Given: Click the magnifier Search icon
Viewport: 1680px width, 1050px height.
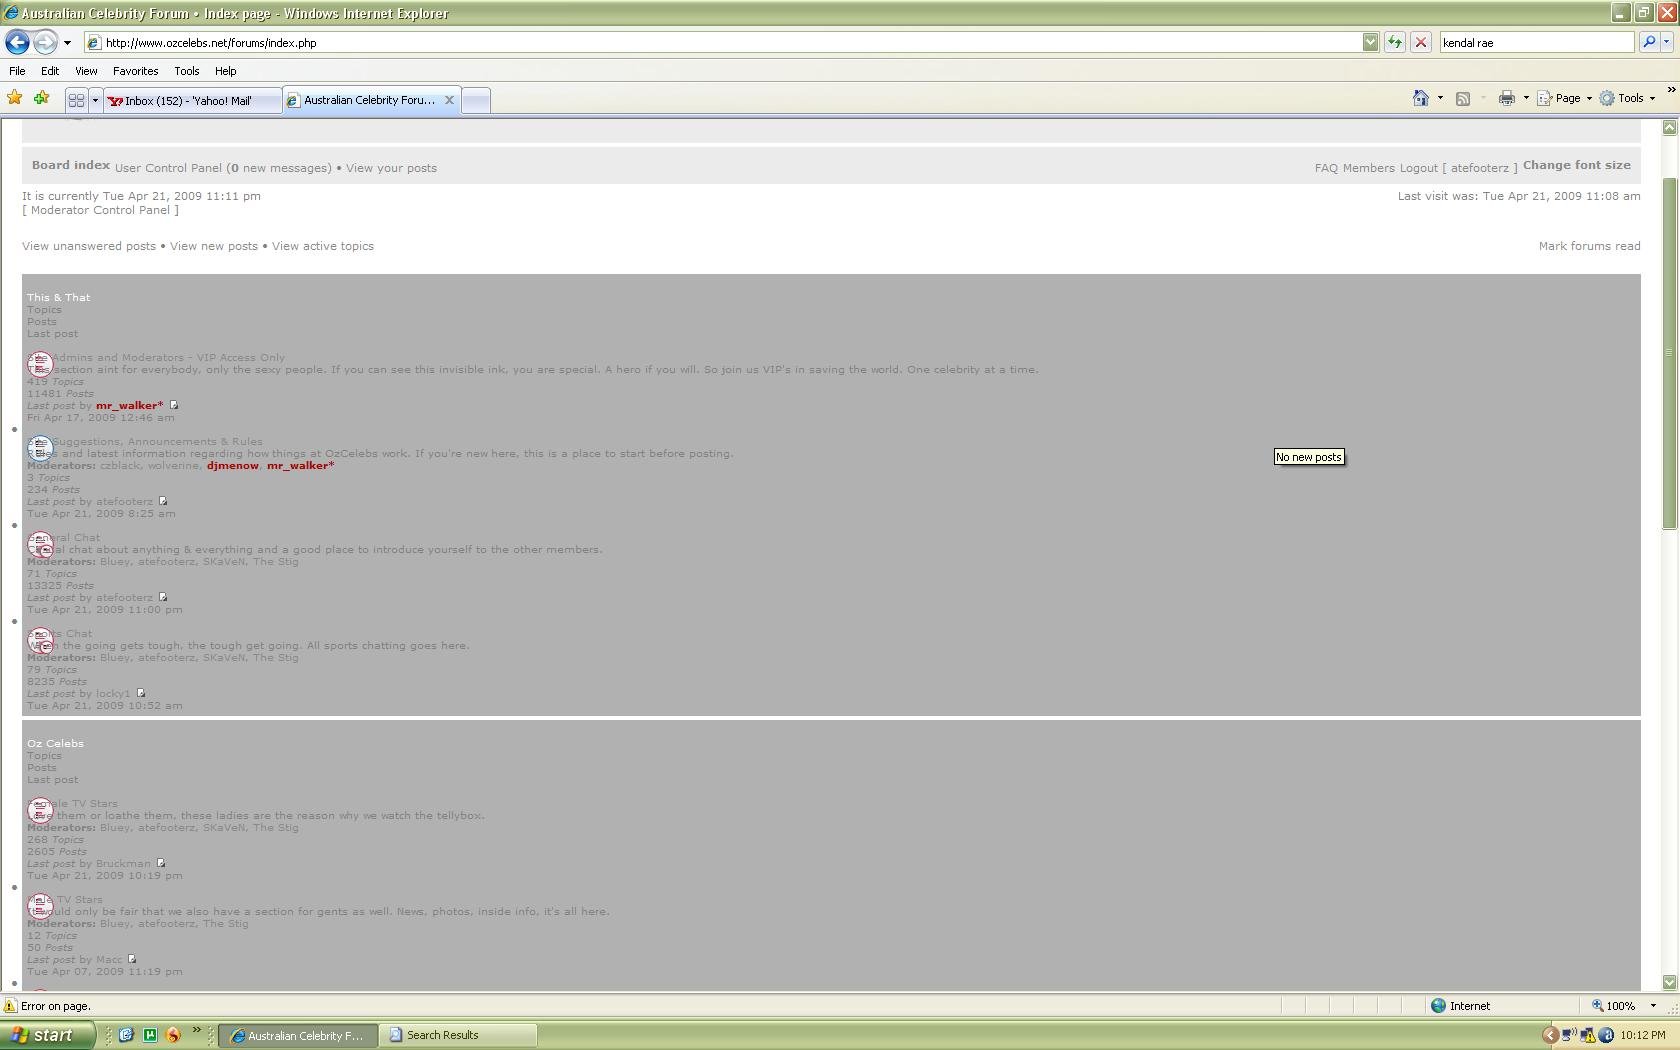Looking at the screenshot, I should tap(1649, 43).
